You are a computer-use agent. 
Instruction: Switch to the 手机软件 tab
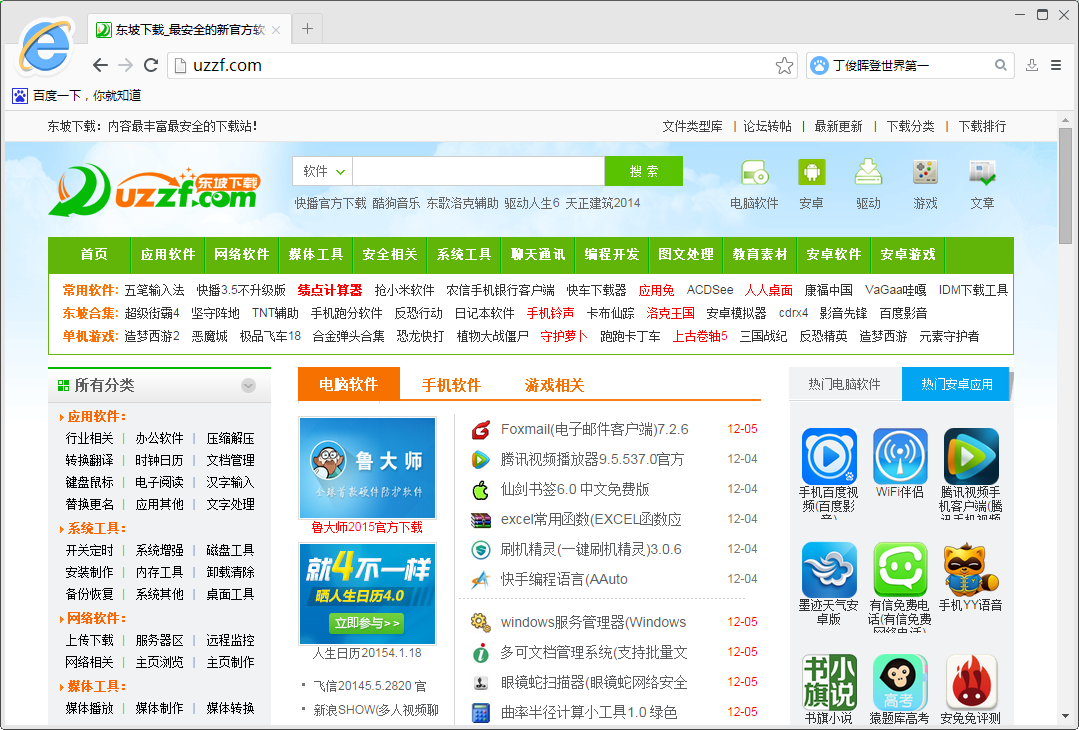(451, 385)
